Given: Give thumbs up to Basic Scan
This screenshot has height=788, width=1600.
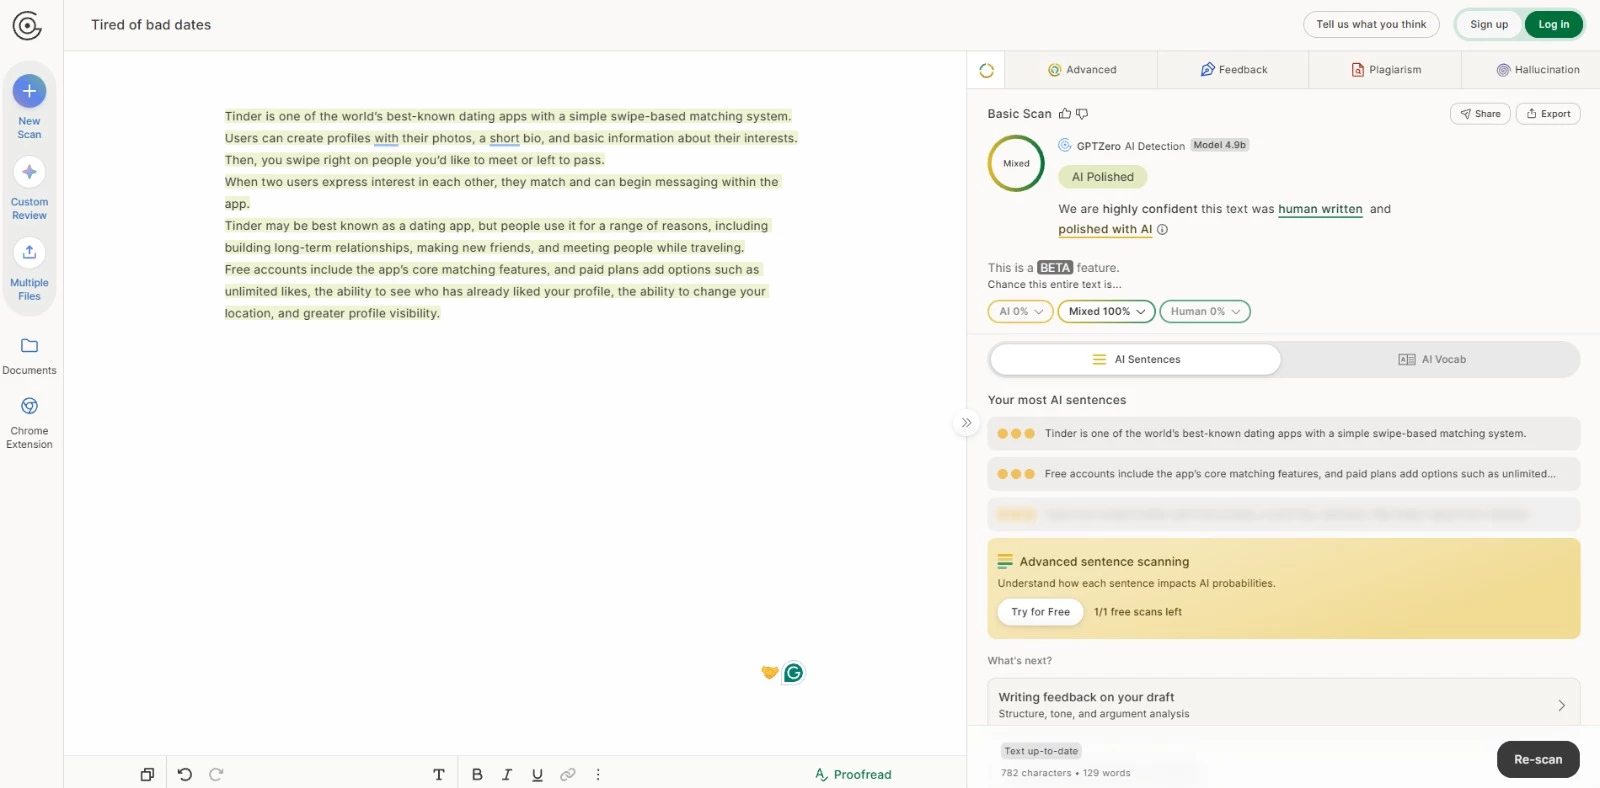Looking at the screenshot, I should (1065, 114).
